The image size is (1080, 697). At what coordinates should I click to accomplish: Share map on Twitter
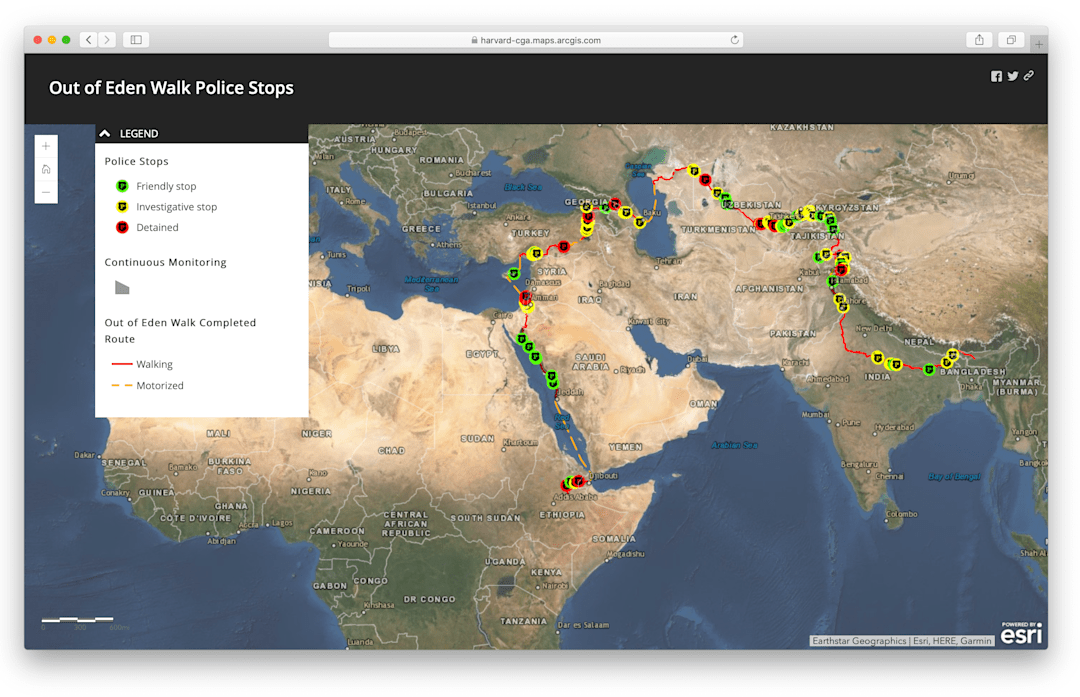click(x=1012, y=76)
